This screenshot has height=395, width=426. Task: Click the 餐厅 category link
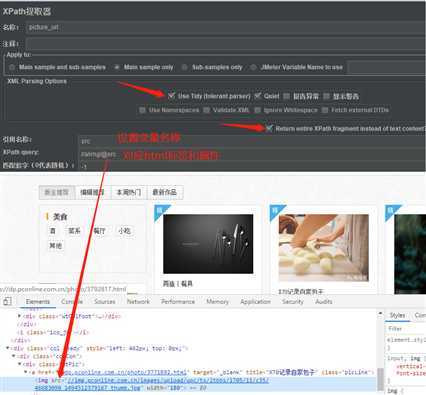coord(99,231)
